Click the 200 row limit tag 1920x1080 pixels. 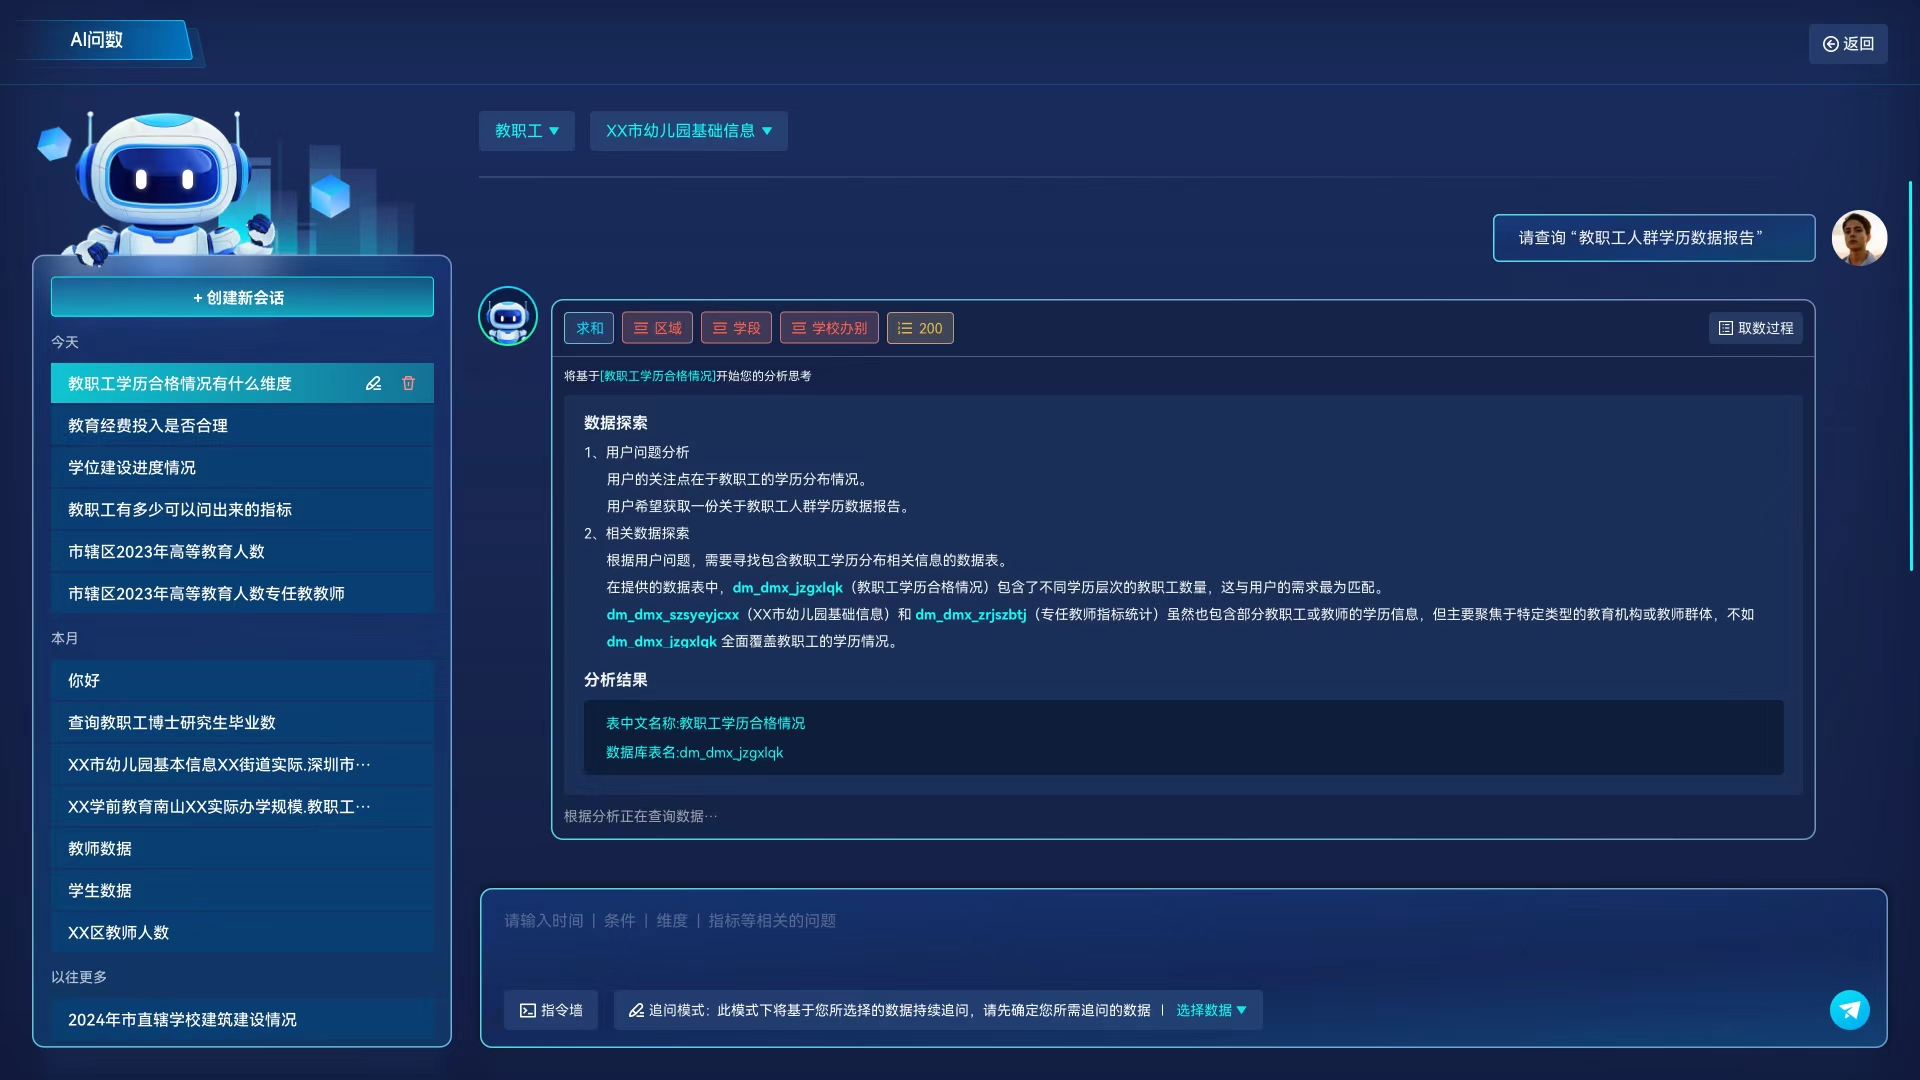[919, 328]
